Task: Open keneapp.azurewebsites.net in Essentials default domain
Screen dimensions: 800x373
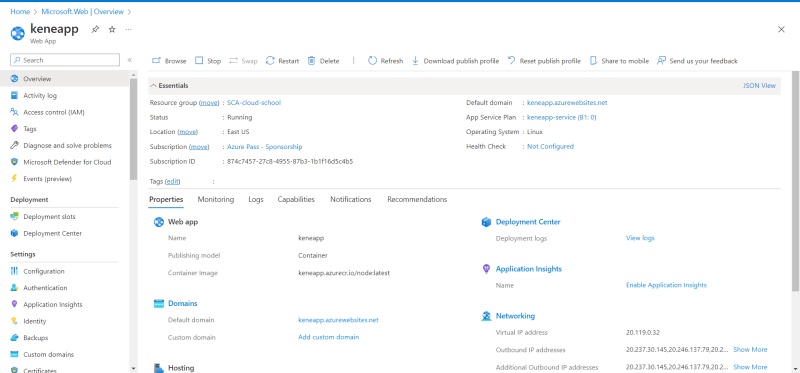Action: pos(567,103)
